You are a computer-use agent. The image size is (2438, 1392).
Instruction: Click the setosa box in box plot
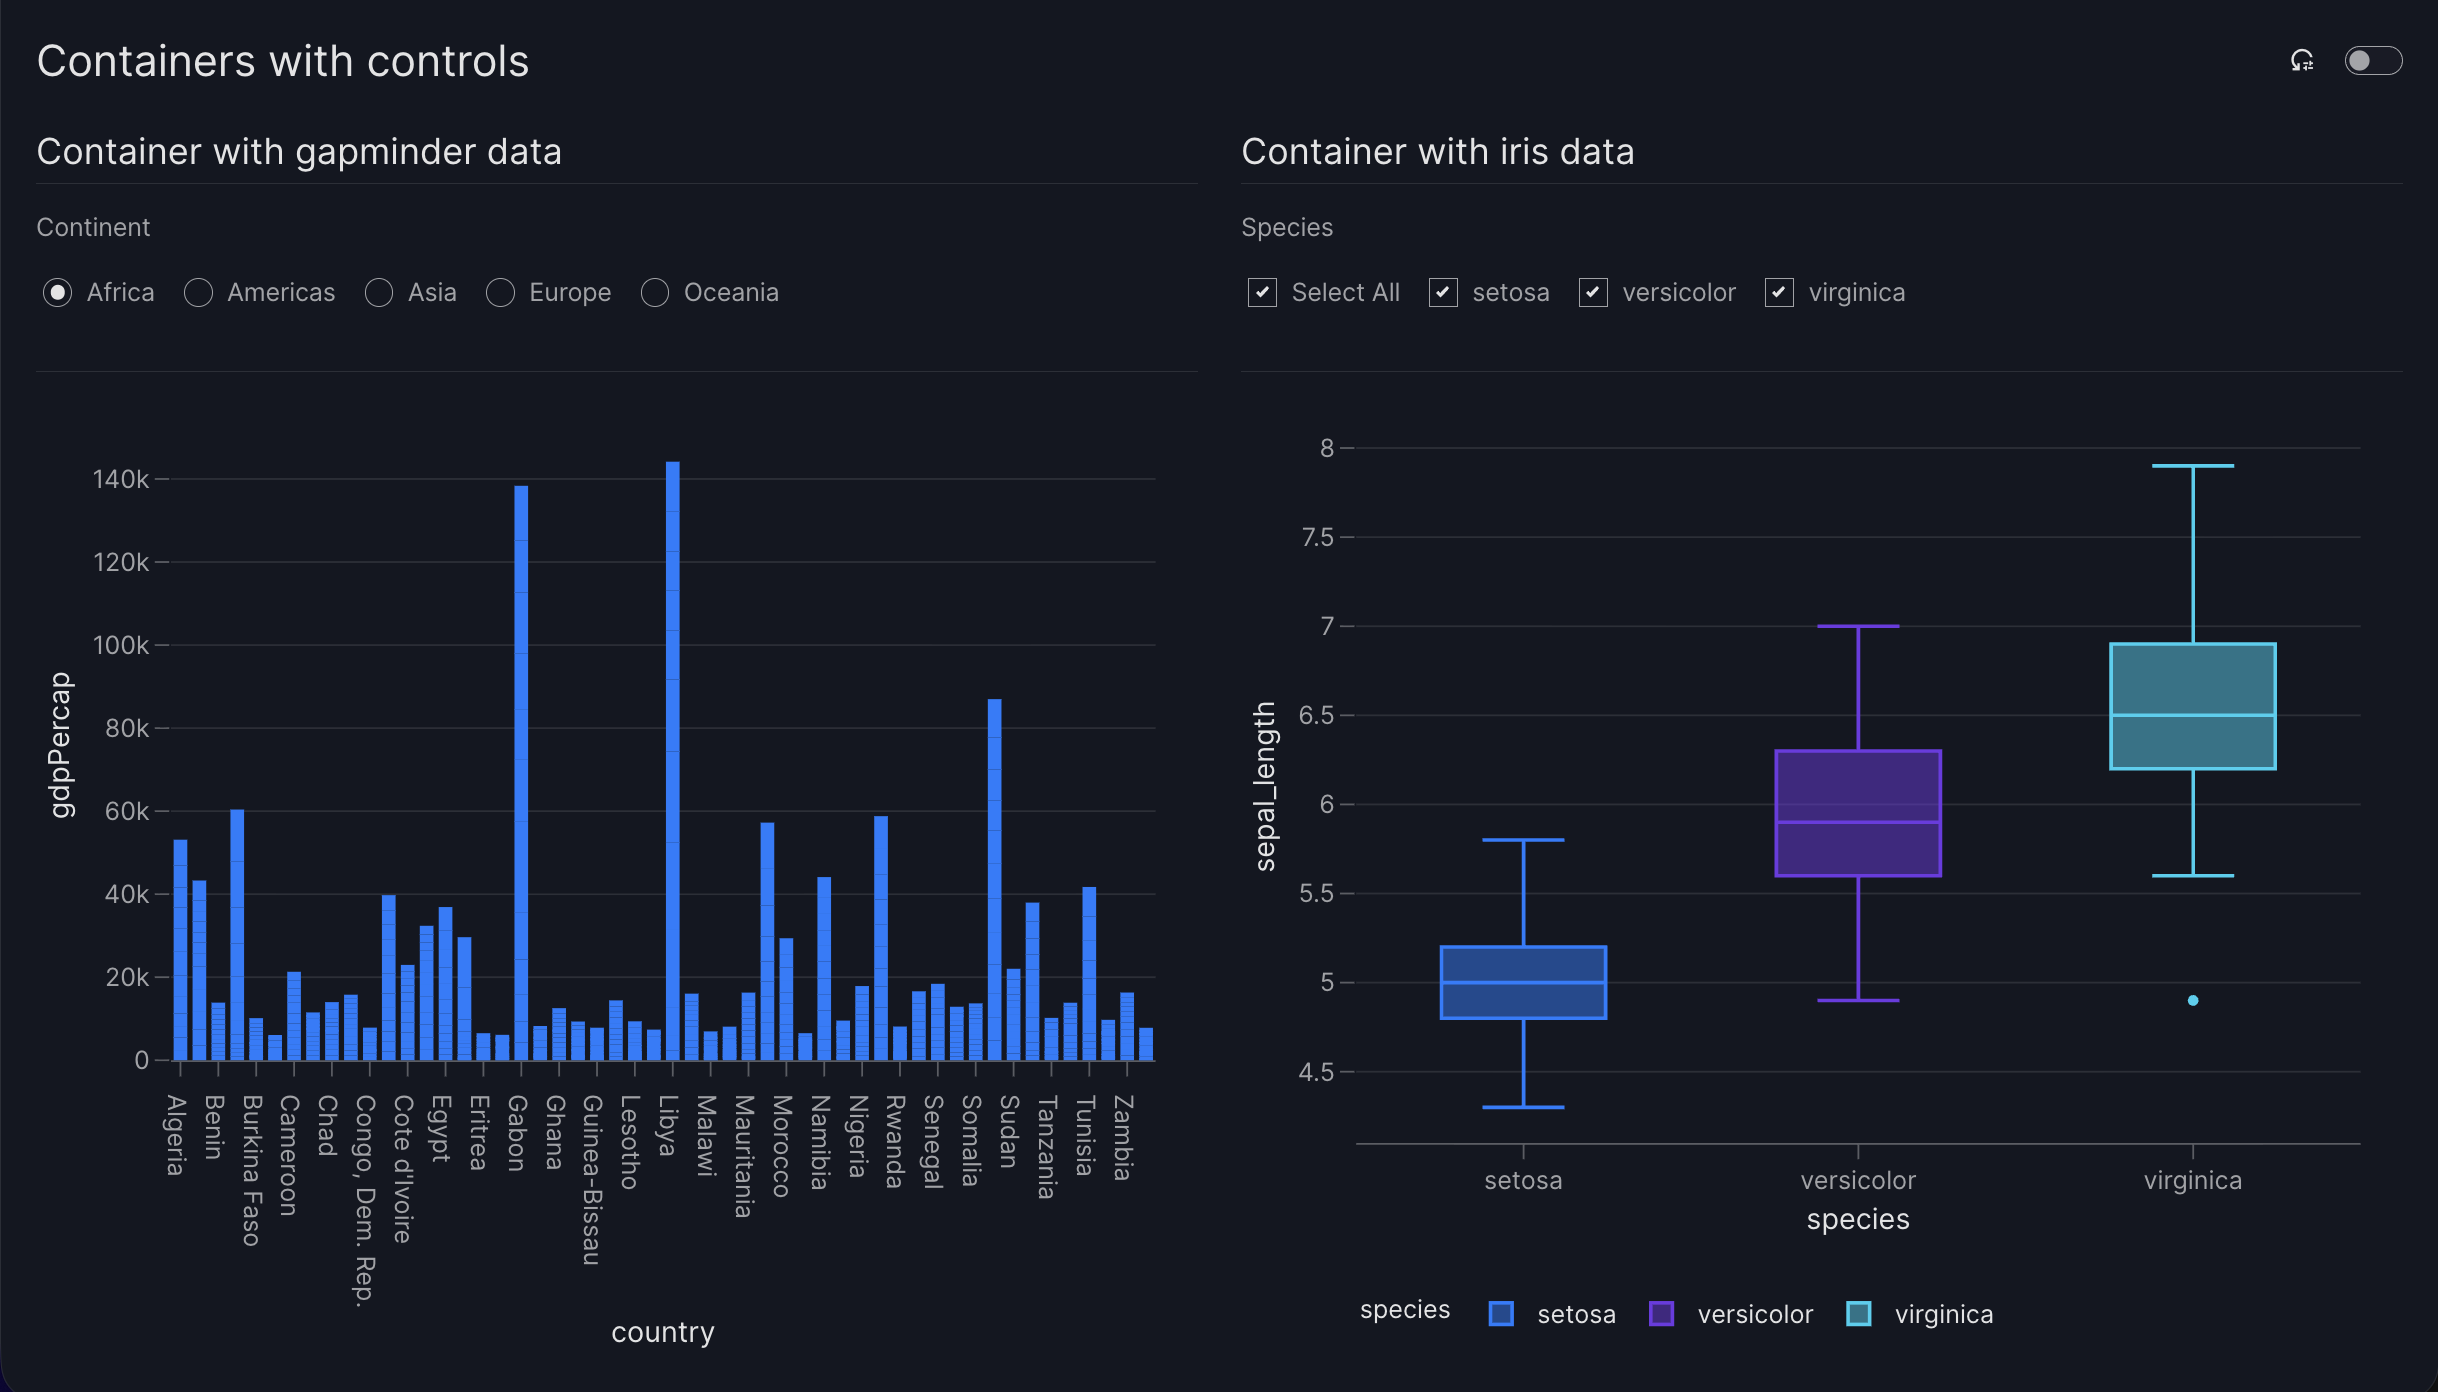tap(1523, 982)
